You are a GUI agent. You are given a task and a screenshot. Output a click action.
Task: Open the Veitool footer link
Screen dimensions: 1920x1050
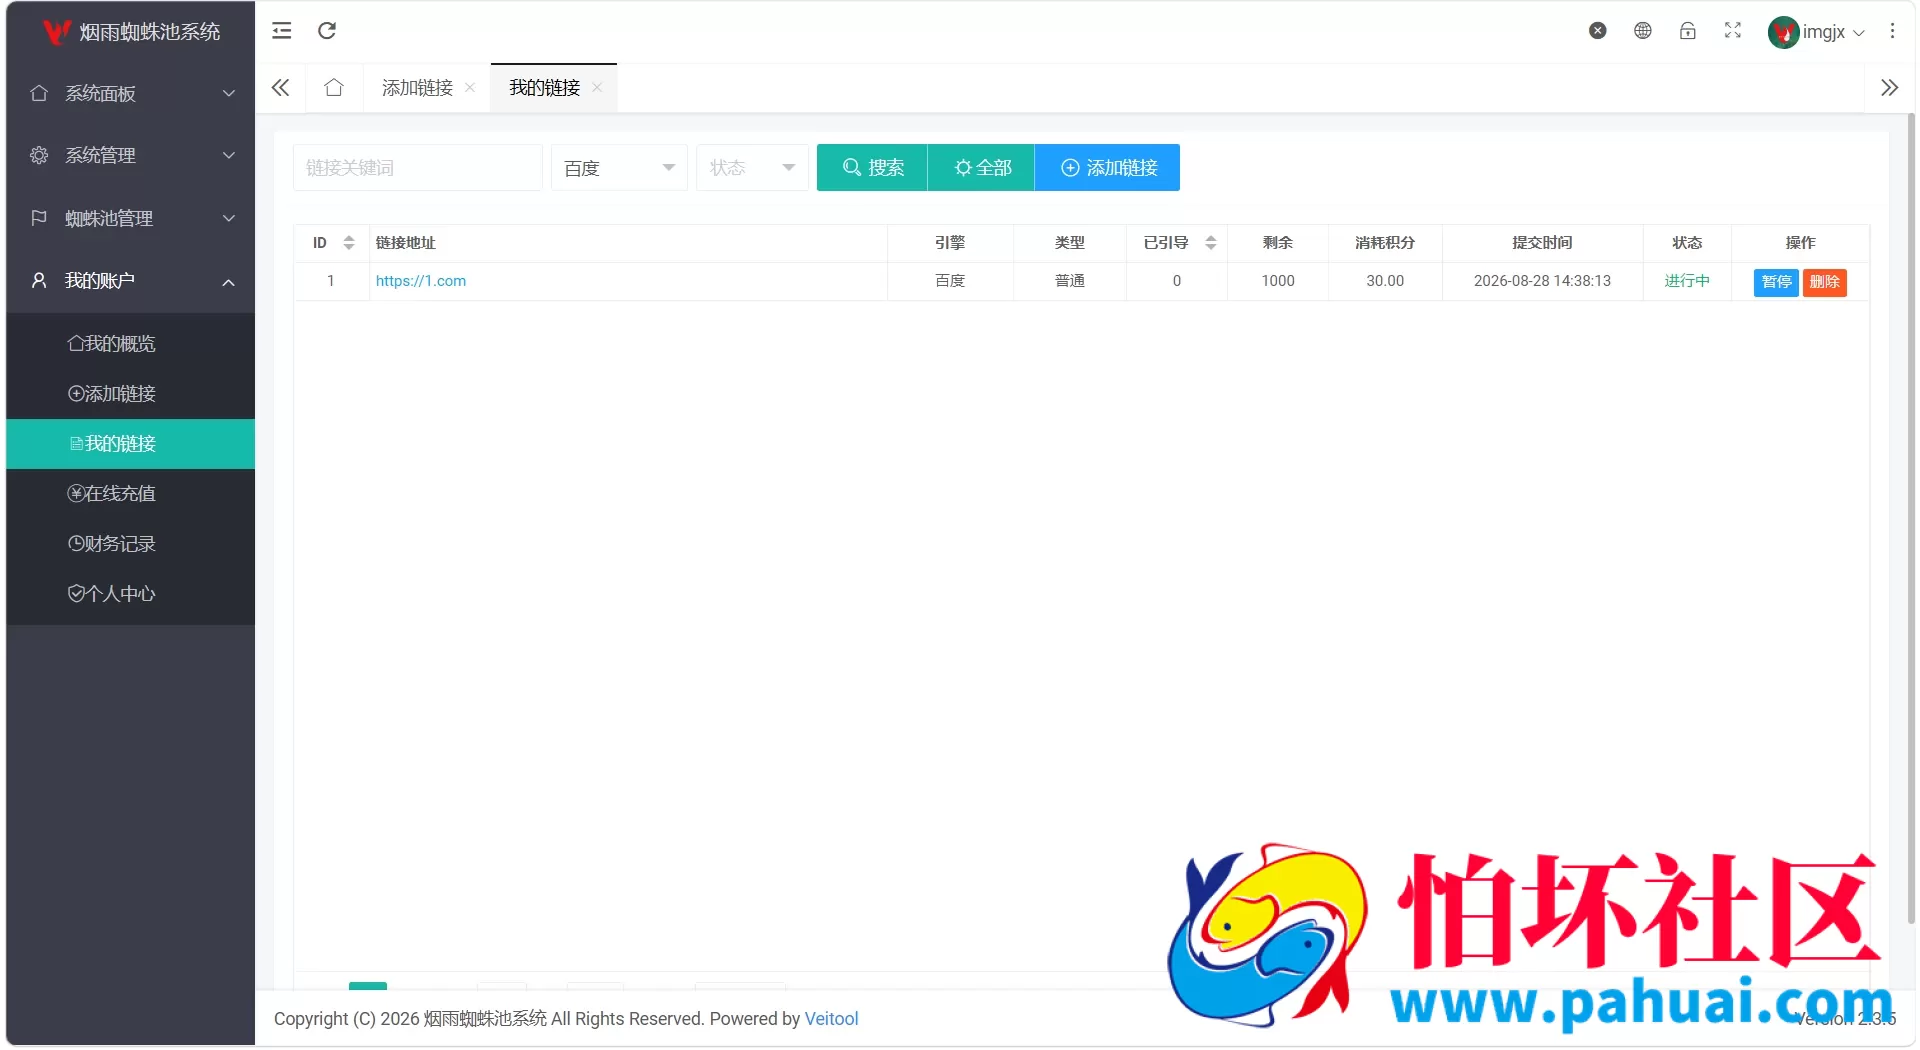click(x=831, y=1019)
